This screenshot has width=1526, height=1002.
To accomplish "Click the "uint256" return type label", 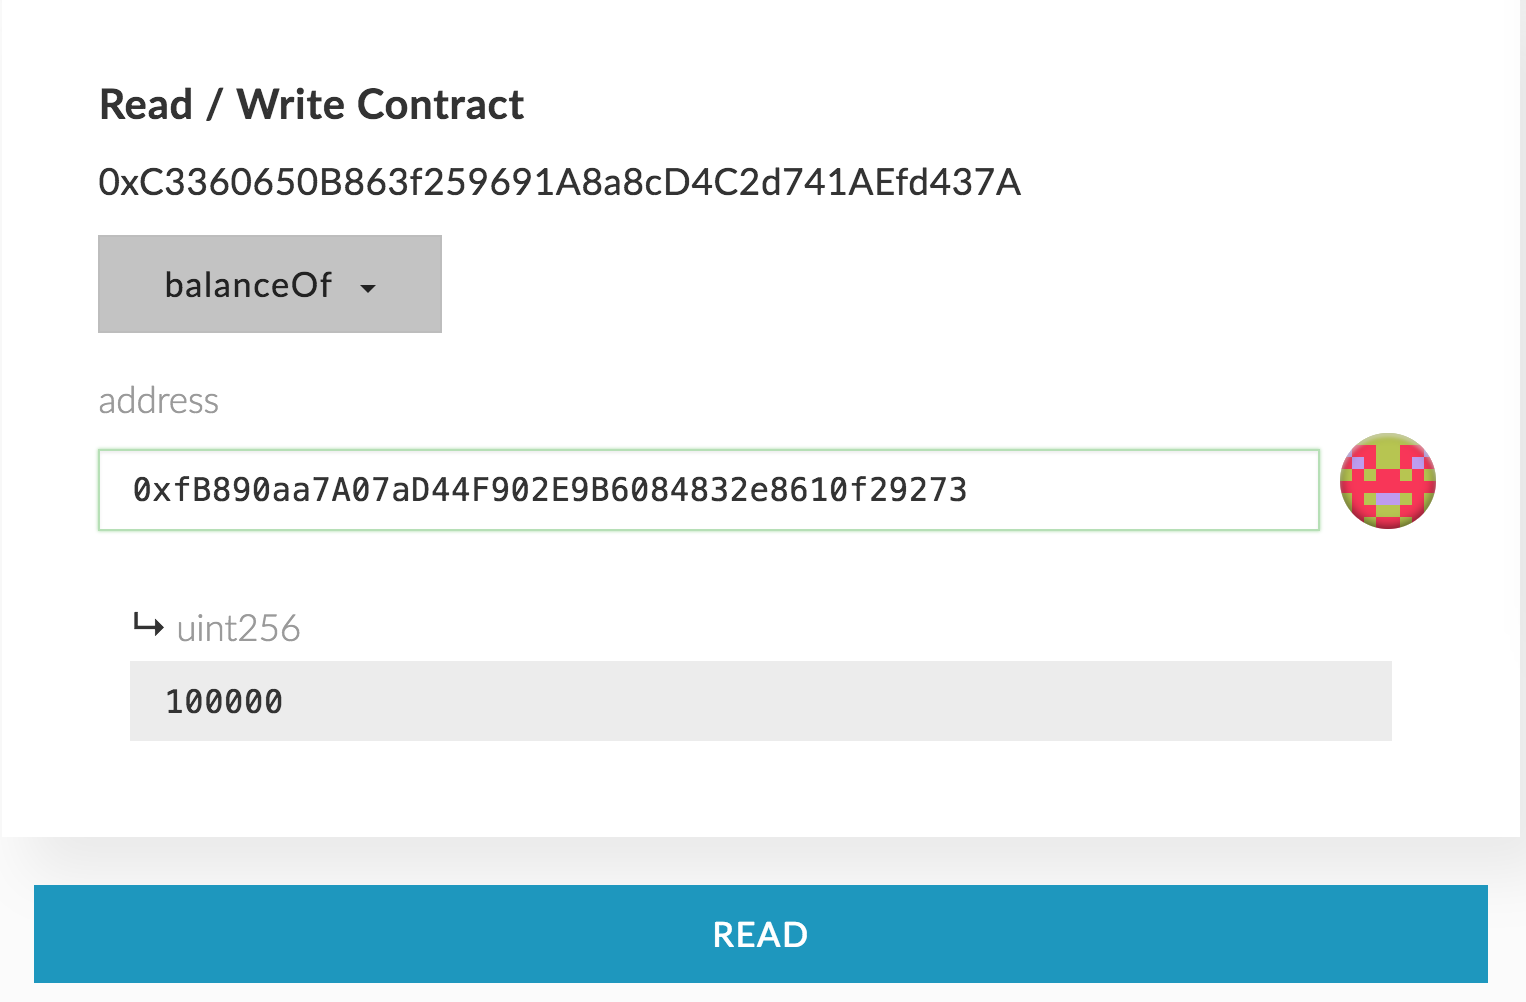I will tap(238, 629).
